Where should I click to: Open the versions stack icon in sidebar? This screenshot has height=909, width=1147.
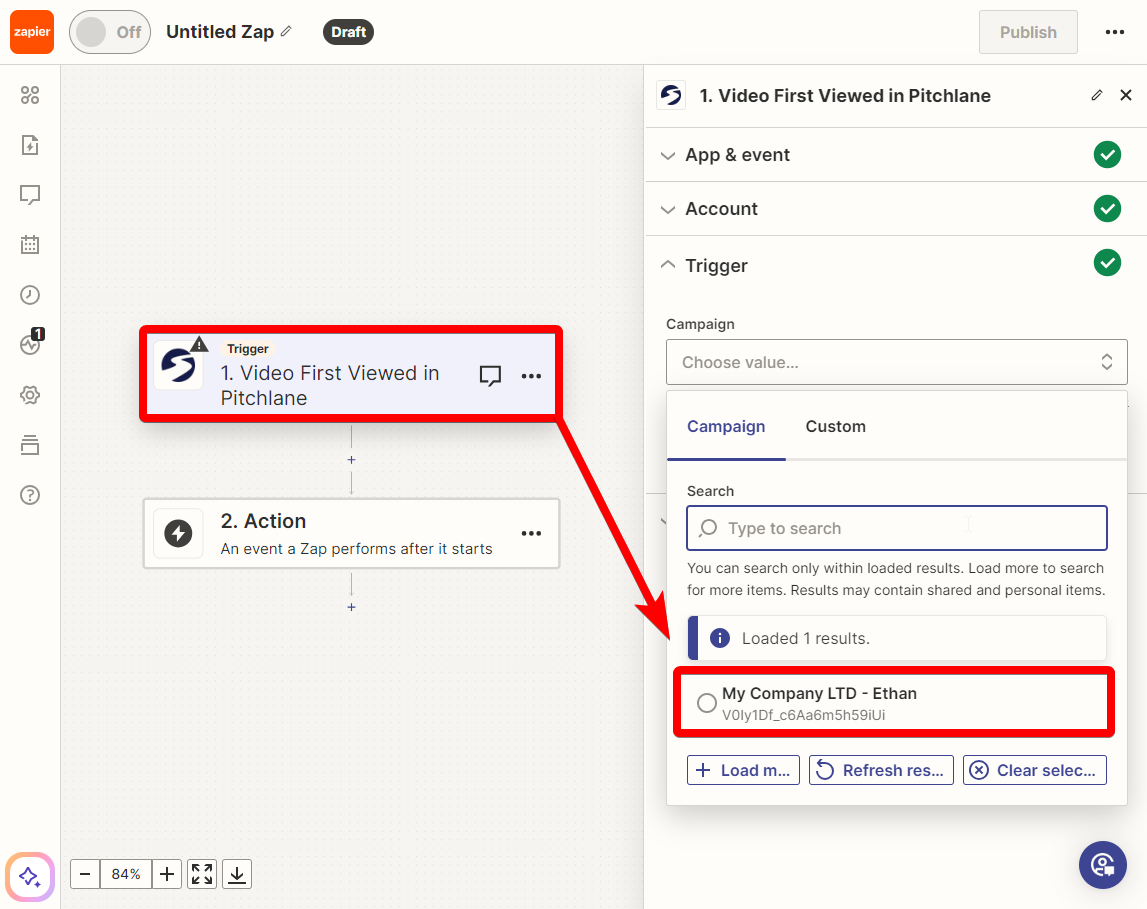[x=30, y=445]
